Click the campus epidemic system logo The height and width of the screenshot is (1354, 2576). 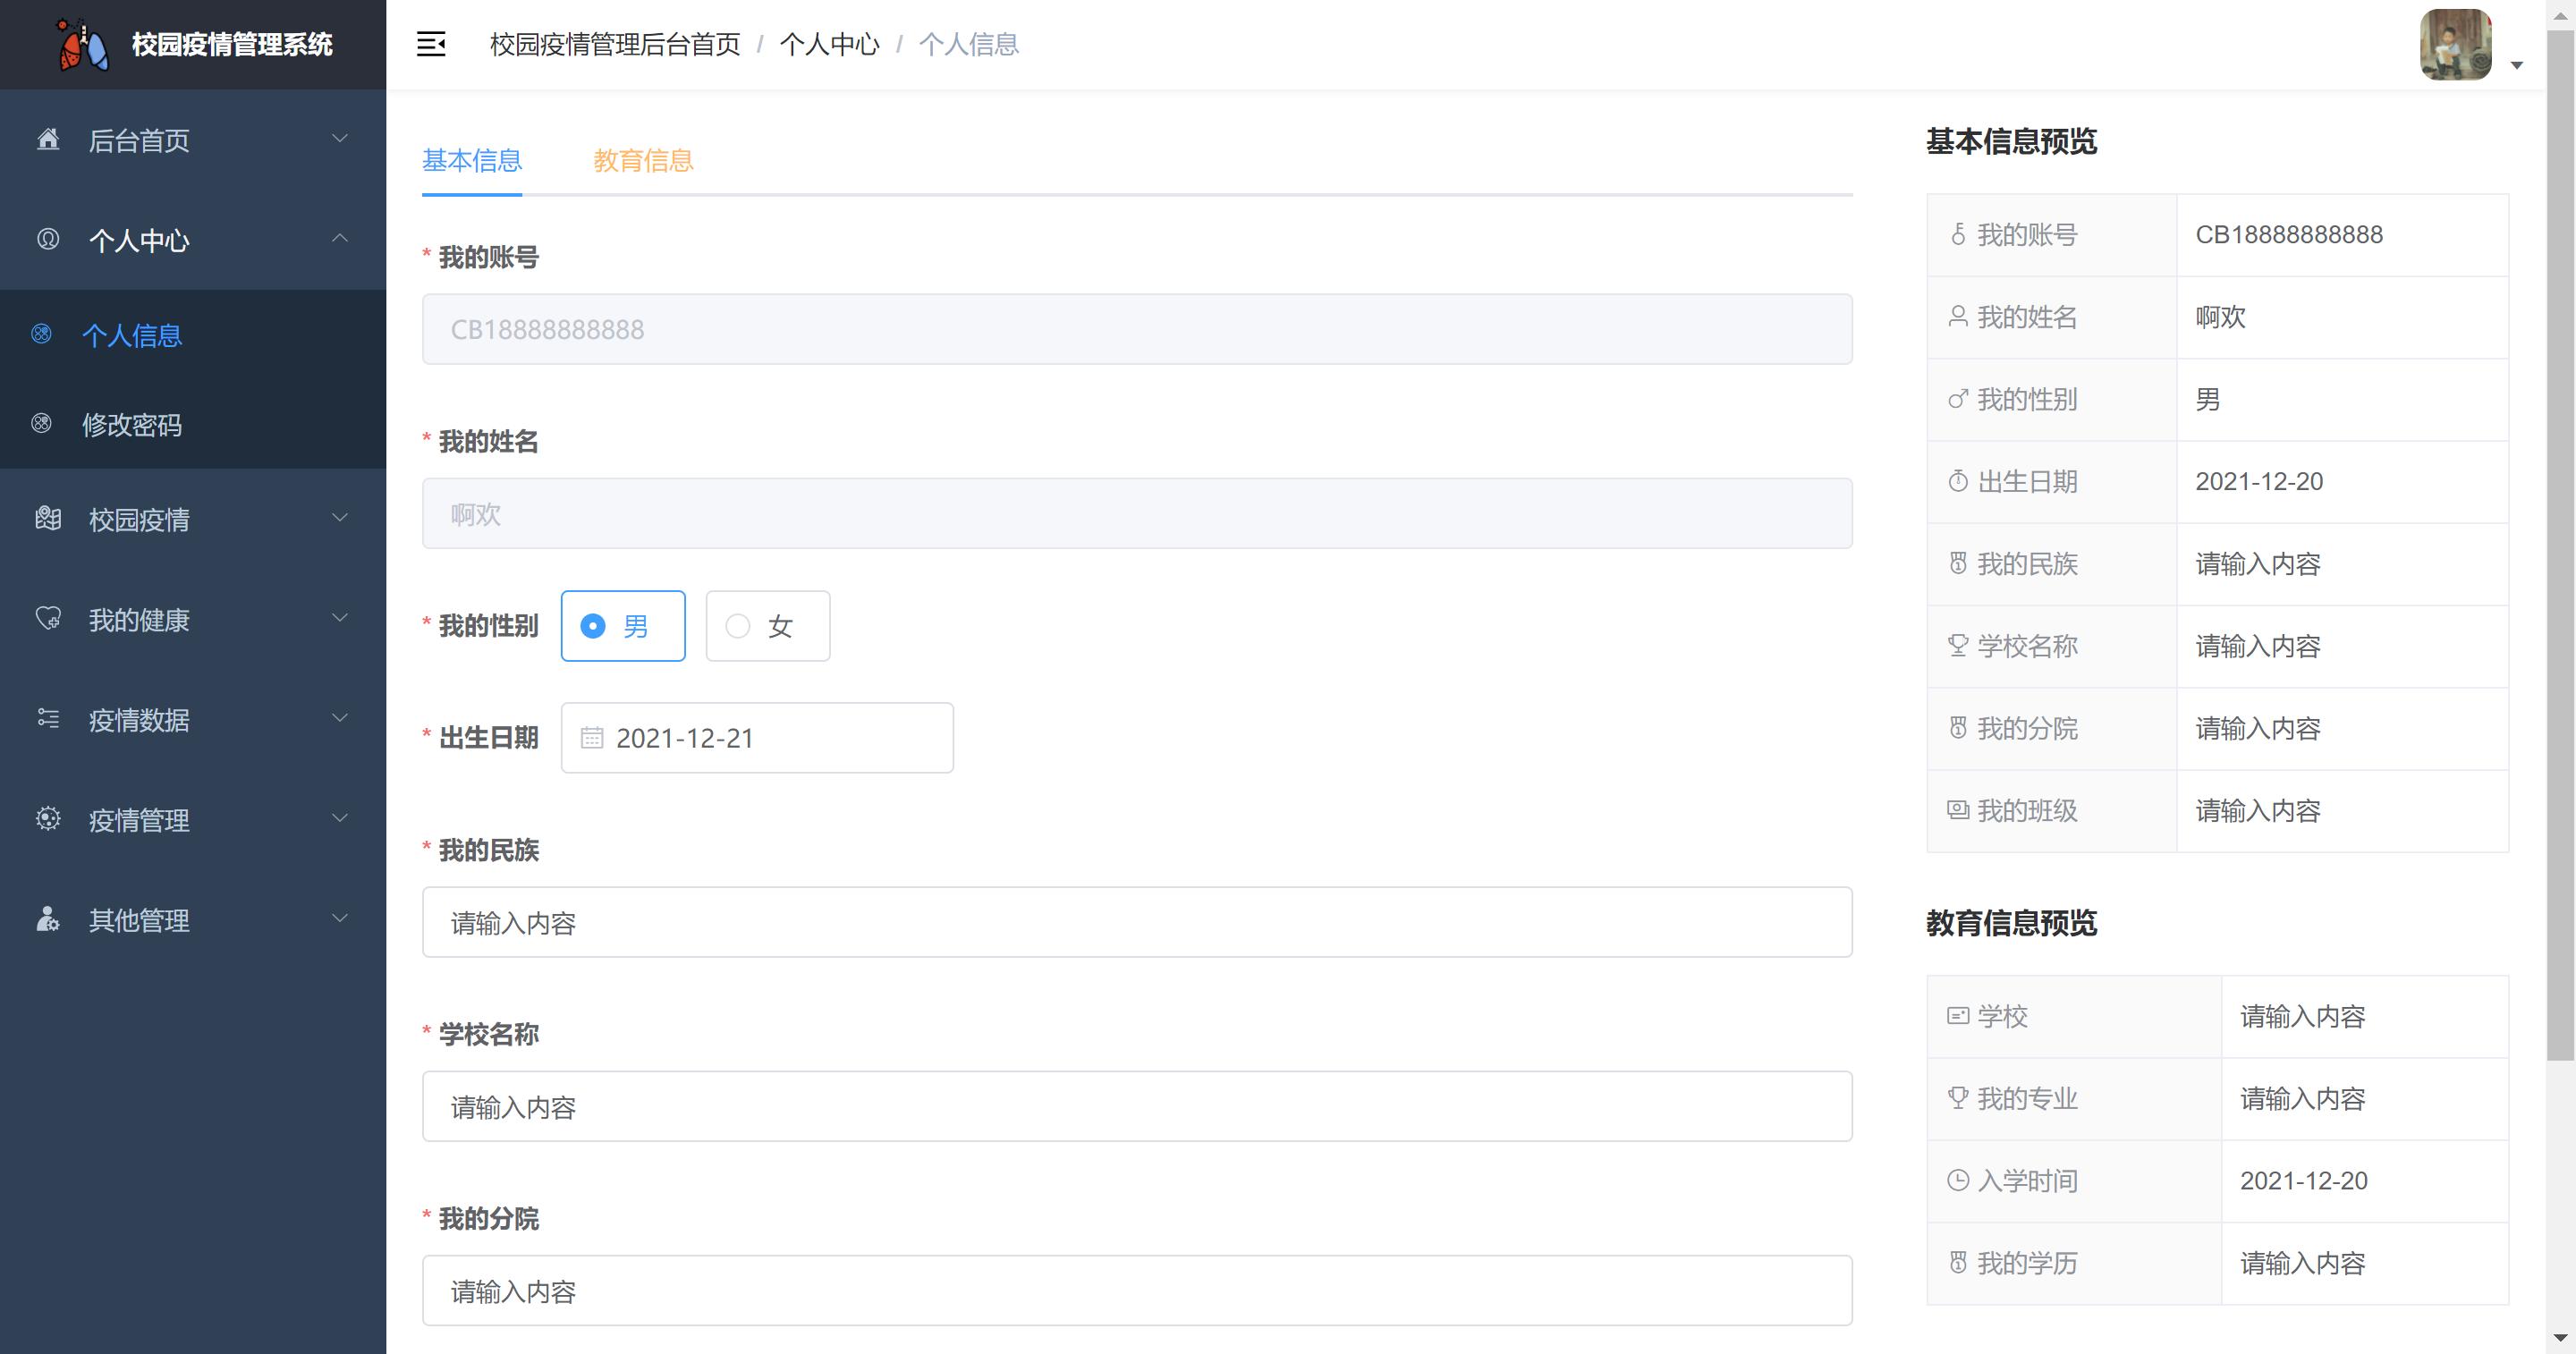(82, 44)
